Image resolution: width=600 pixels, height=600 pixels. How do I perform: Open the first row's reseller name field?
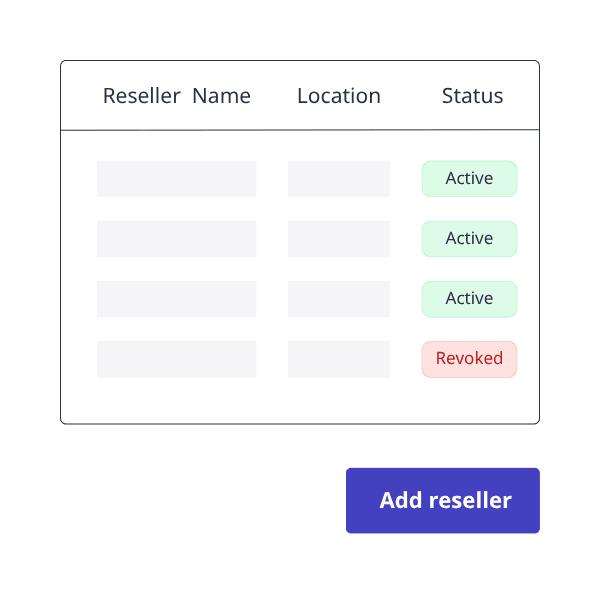tap(176, 179)
